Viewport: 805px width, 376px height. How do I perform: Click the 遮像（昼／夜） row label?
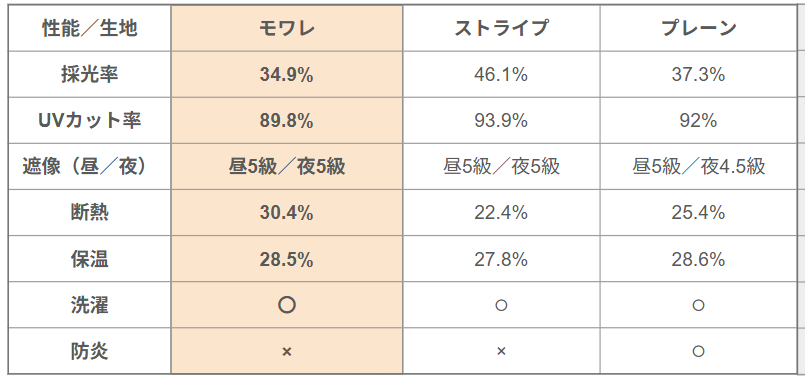point(89,167)
